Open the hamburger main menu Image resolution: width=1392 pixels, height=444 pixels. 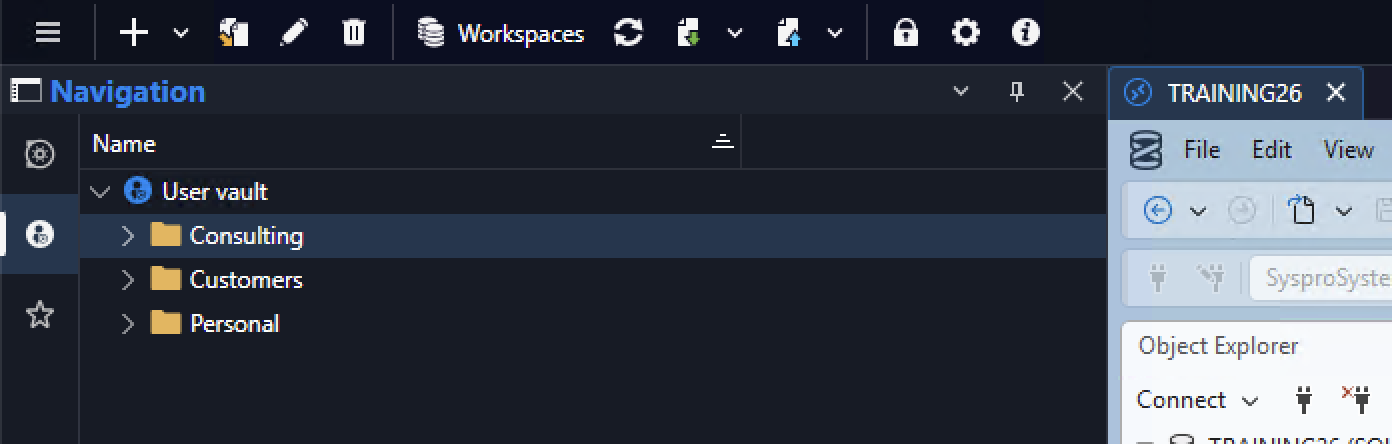pos(48,32)
